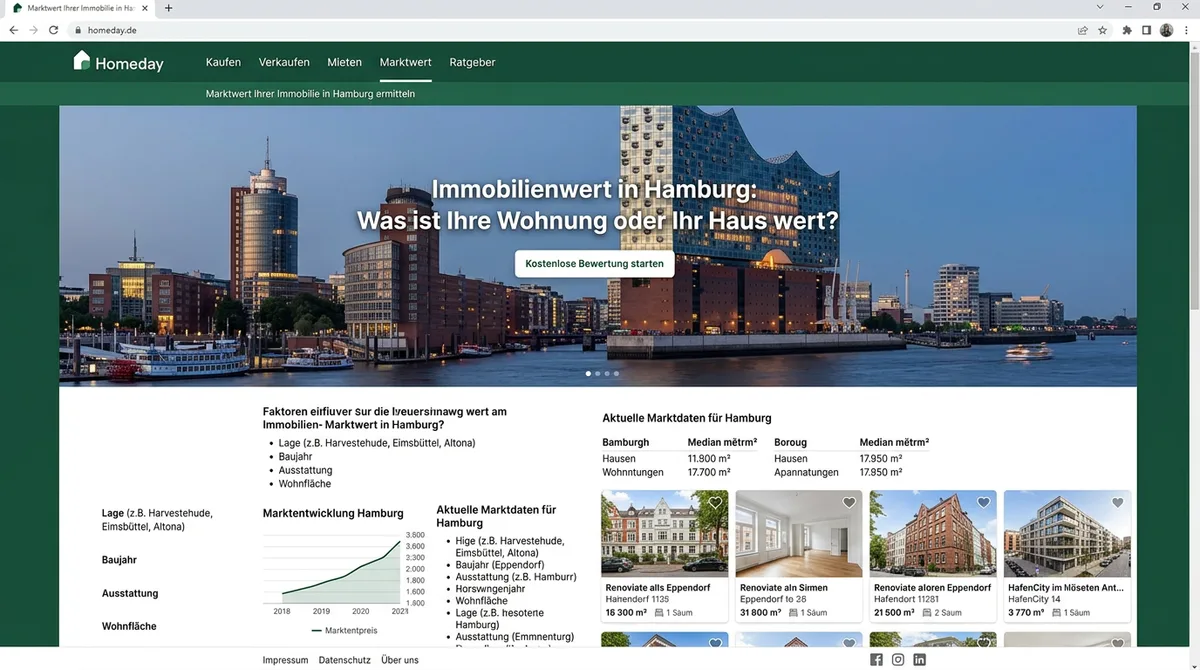Click Ausstattung label in left sidebar
Viewport: 1200px width, 670px height.
click(x=130, y=593)
